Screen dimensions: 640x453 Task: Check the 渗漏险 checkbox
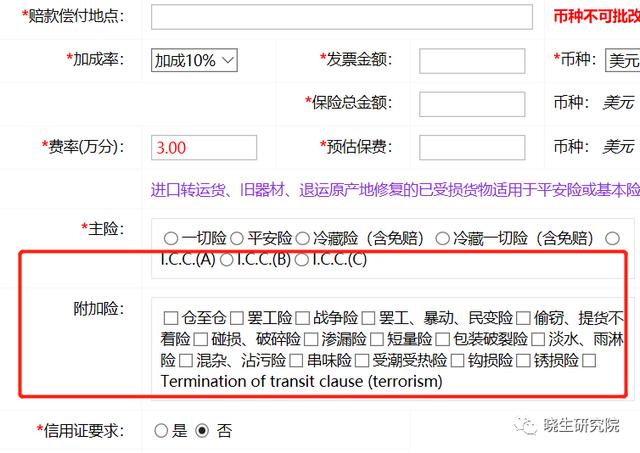pos(311,339)
